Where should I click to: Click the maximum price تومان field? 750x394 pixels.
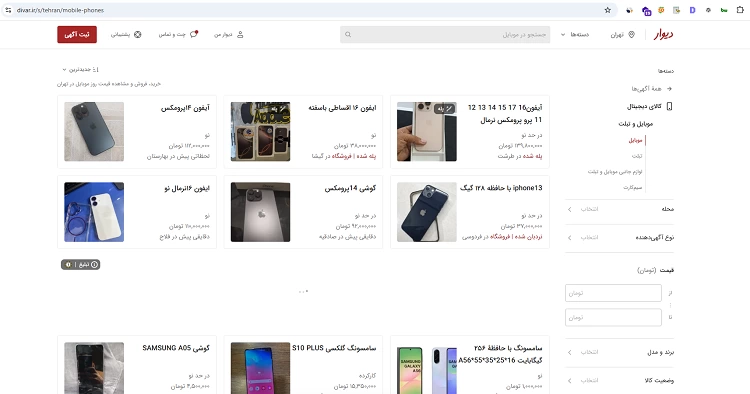pyautogui.click(x=613, y=317)
